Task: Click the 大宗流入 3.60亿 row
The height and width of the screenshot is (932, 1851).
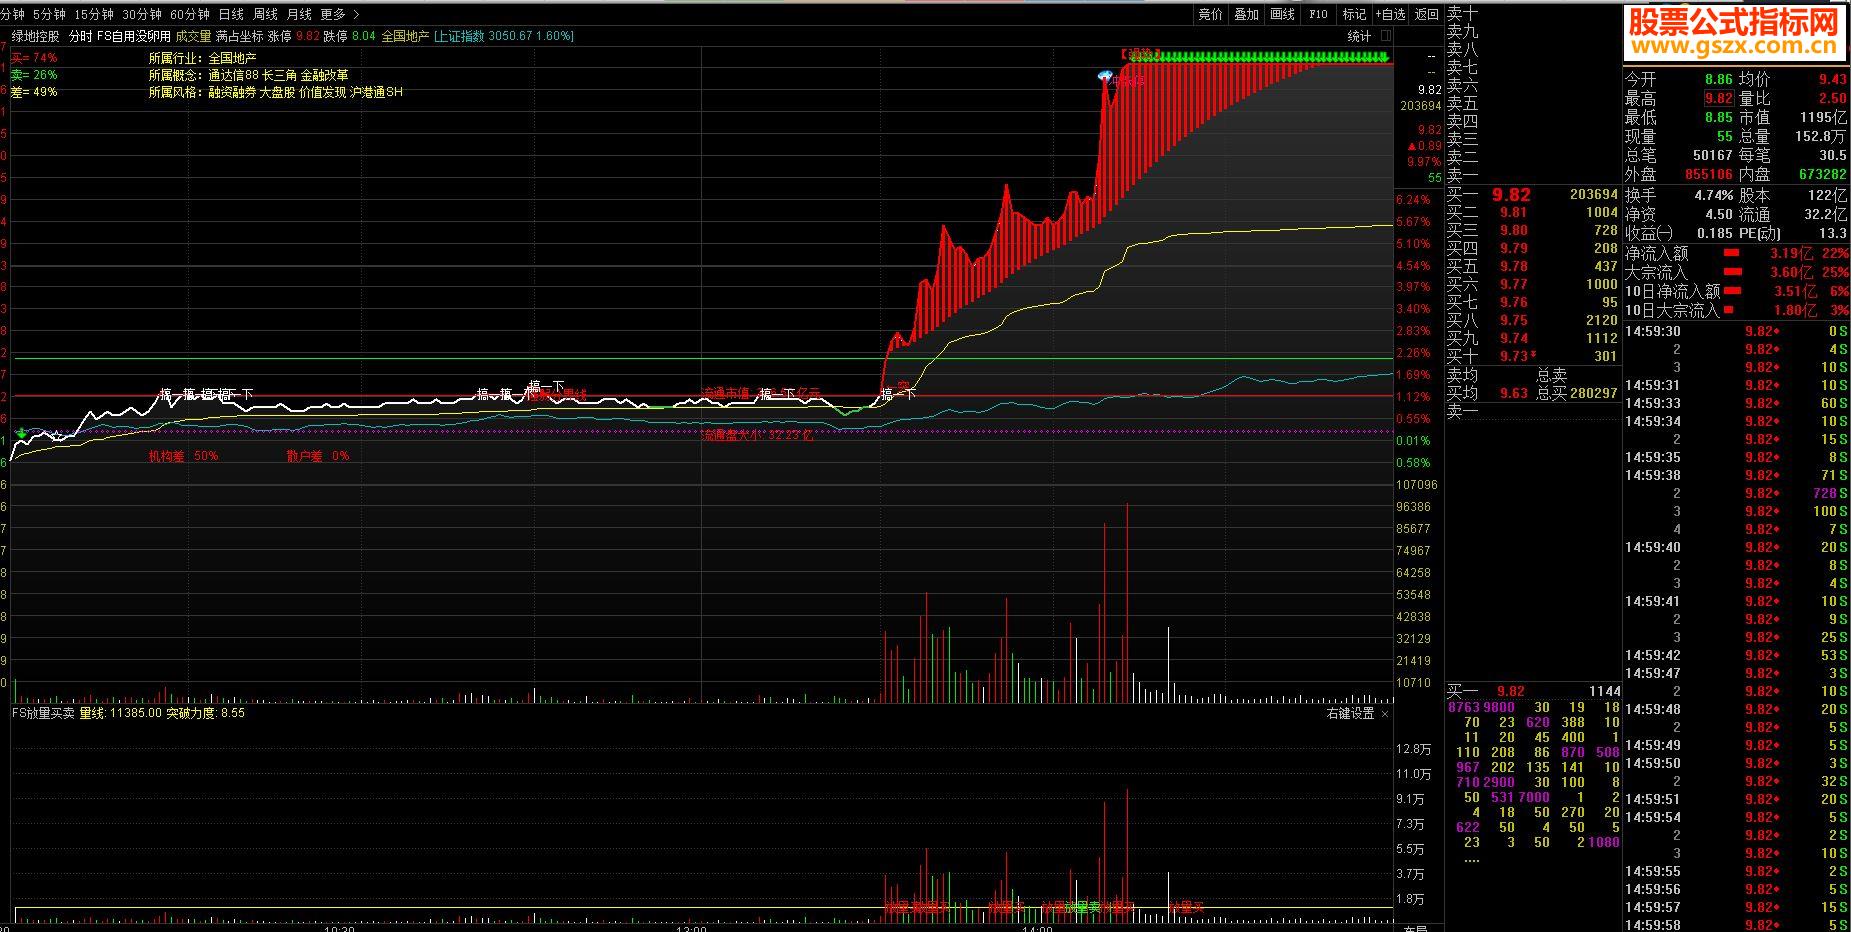Action: (x=1736, y=272)
